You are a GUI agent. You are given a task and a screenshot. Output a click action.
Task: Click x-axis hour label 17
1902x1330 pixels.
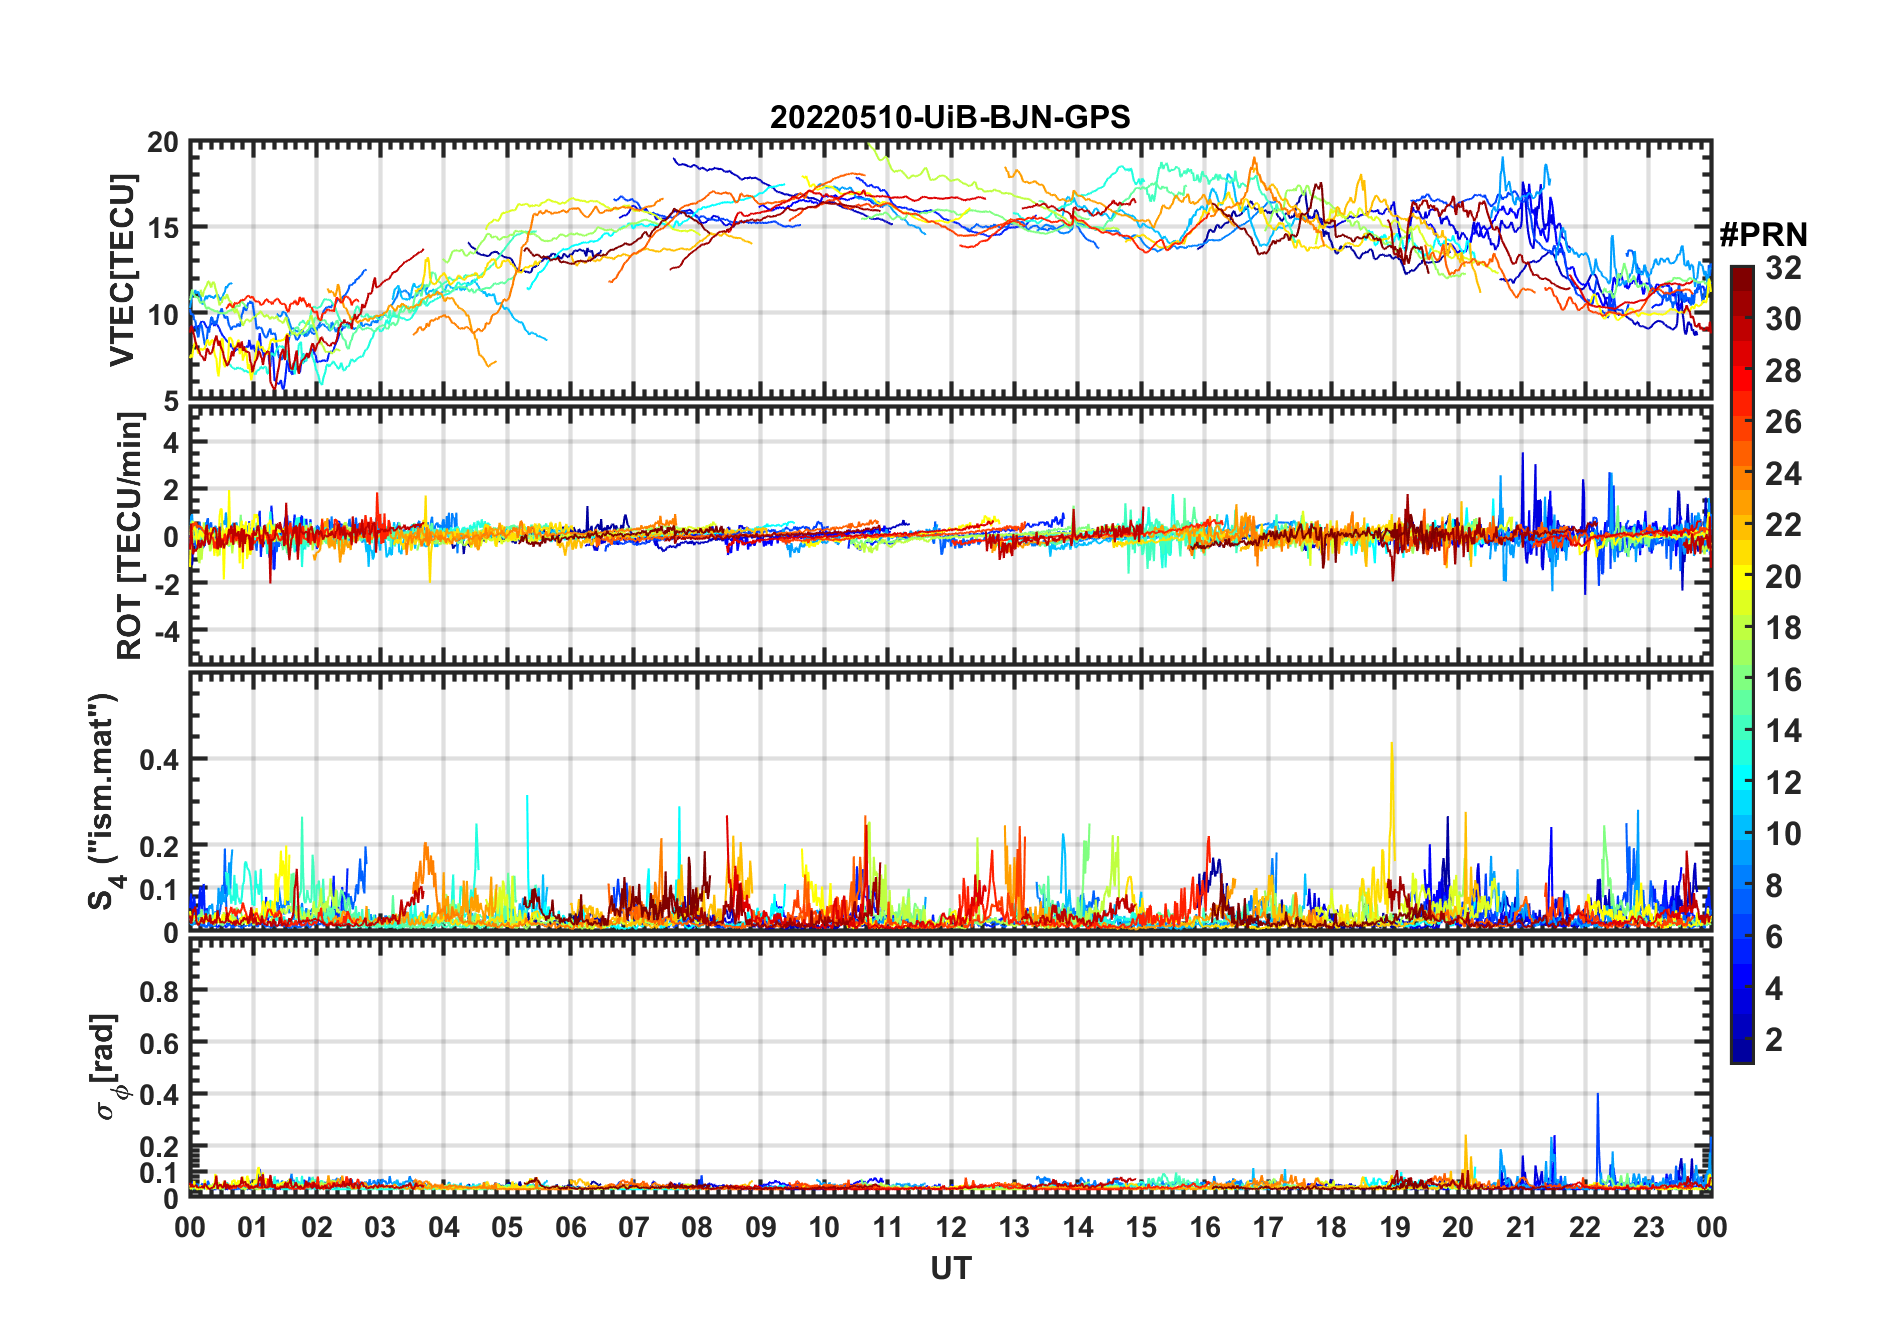click(x=1268, y=1228)
